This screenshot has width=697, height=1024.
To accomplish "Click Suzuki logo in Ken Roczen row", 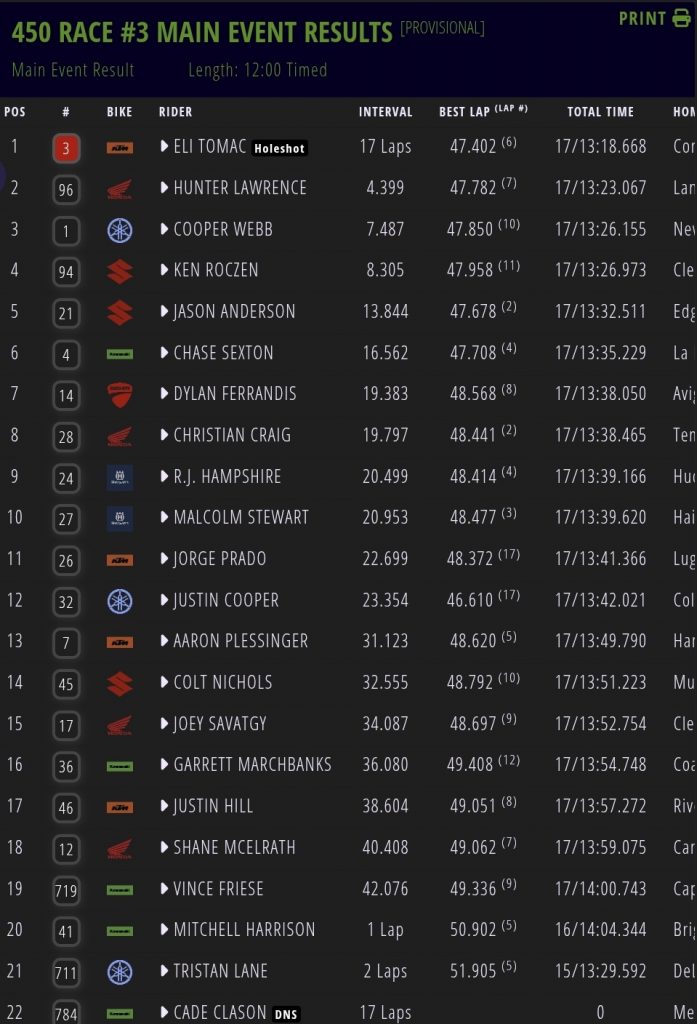I will [119, 271].
